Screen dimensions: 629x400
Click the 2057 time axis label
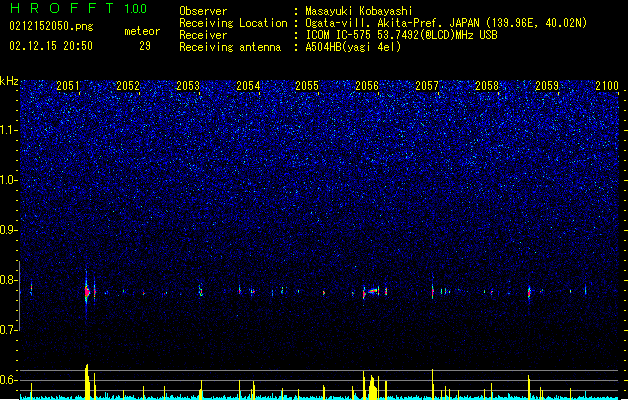point(427,85)
